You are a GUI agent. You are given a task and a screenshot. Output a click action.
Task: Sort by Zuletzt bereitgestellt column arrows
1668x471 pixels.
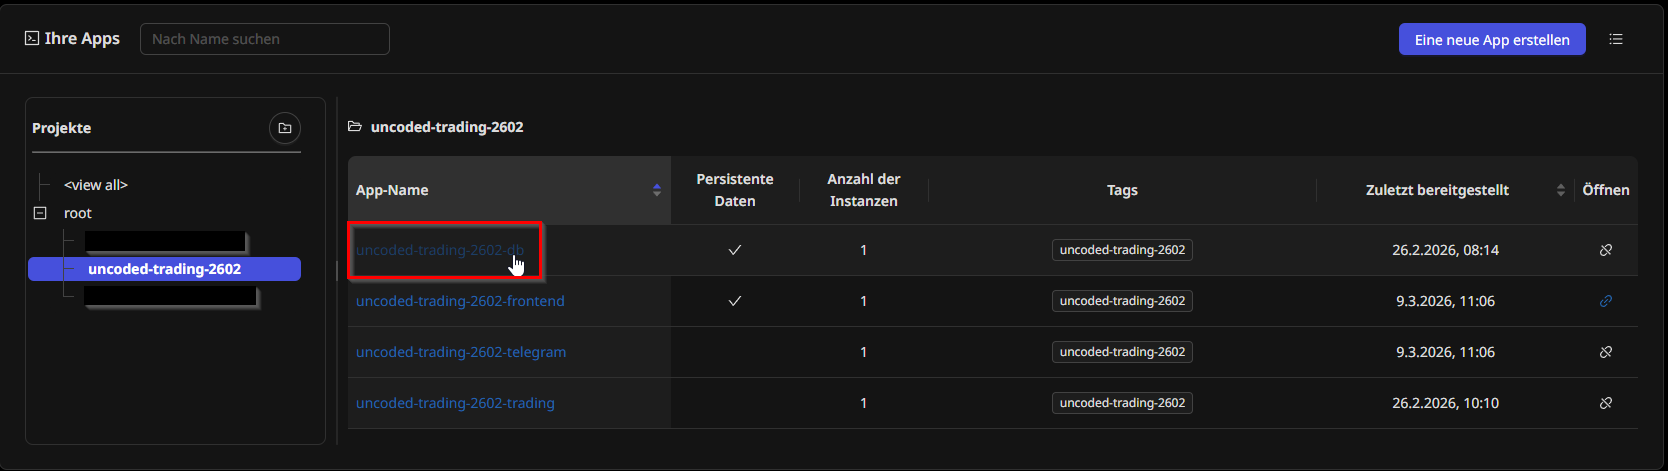point(1561,190)
